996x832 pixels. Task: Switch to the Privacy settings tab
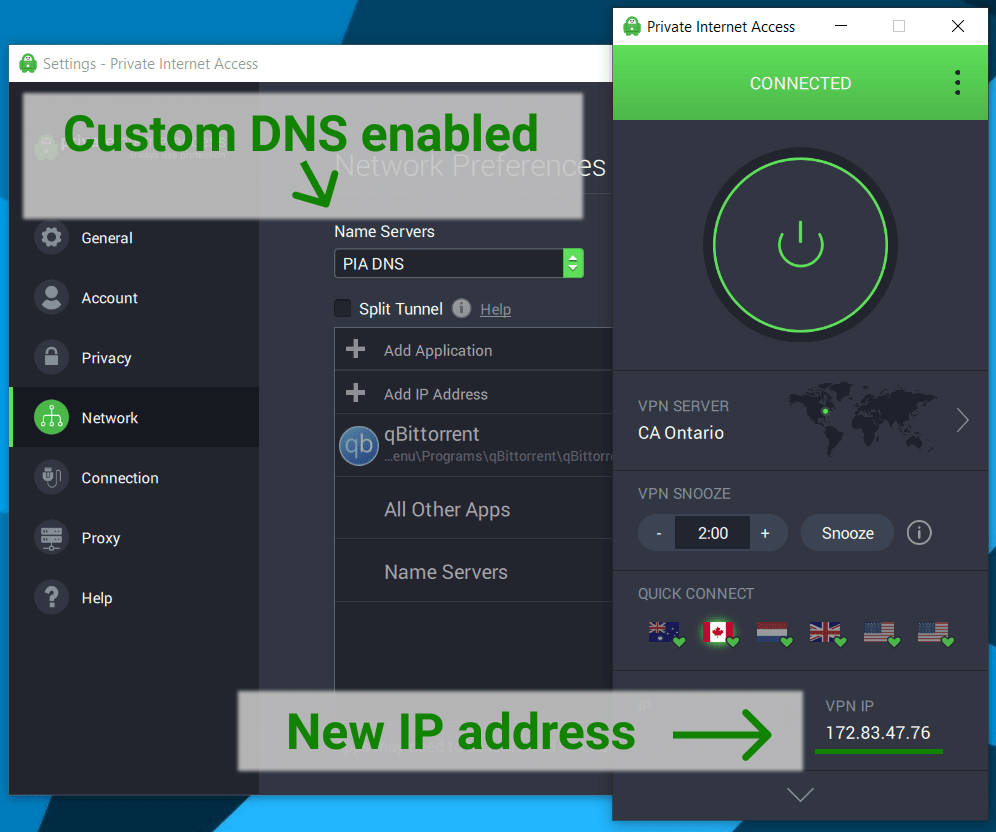tap(134, 357)
